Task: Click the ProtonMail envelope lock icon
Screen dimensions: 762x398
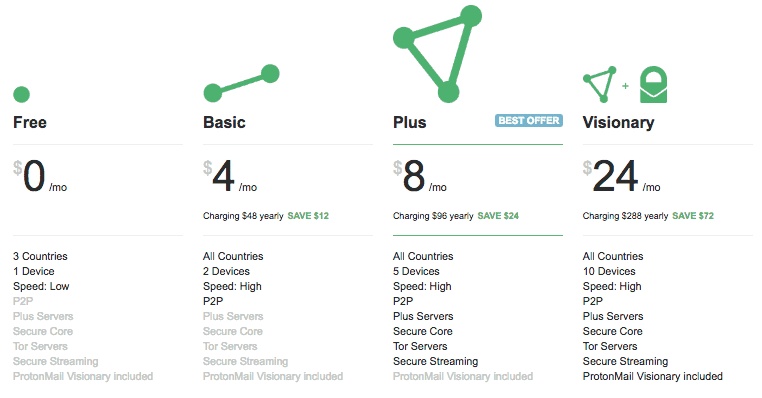Action: (x=653, y=85)
